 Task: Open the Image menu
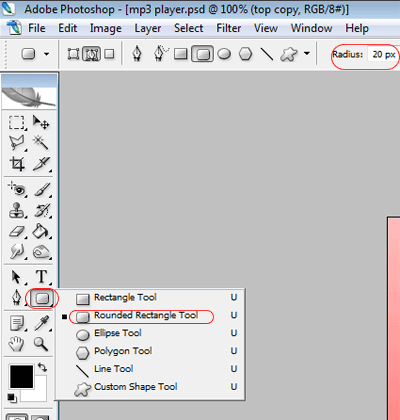click(106, 28)
